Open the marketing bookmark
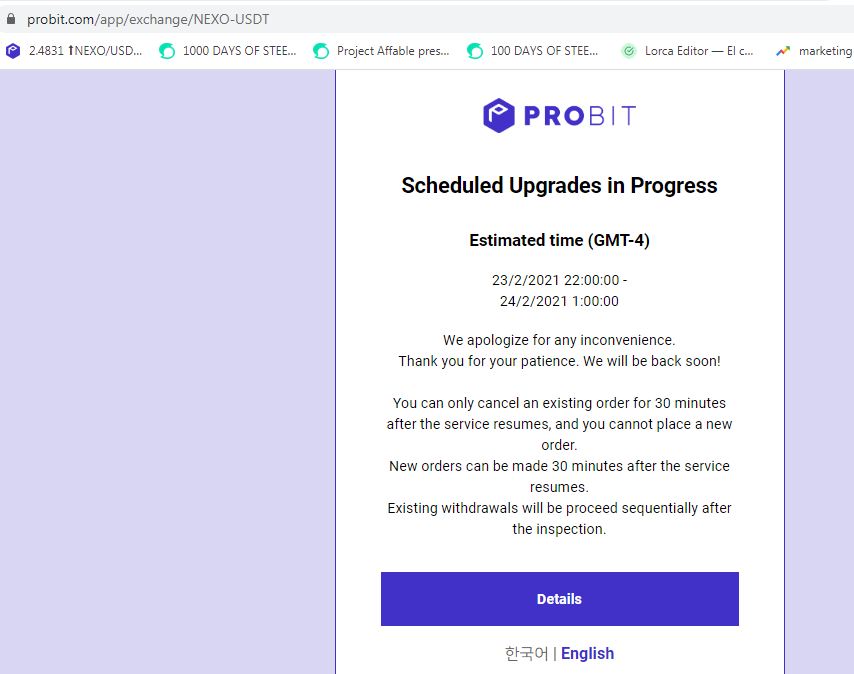 tap(815, 51)
